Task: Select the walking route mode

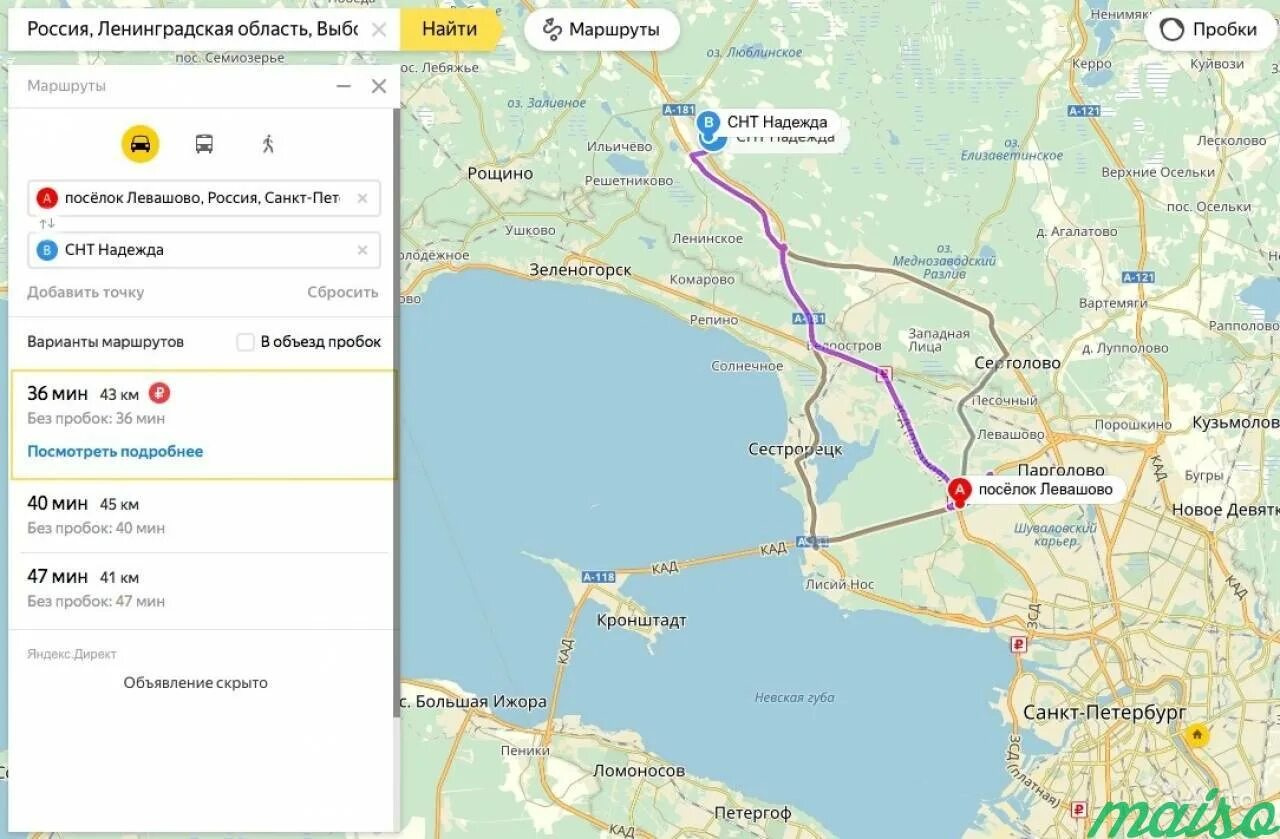Action: click(x=268, y=144)
